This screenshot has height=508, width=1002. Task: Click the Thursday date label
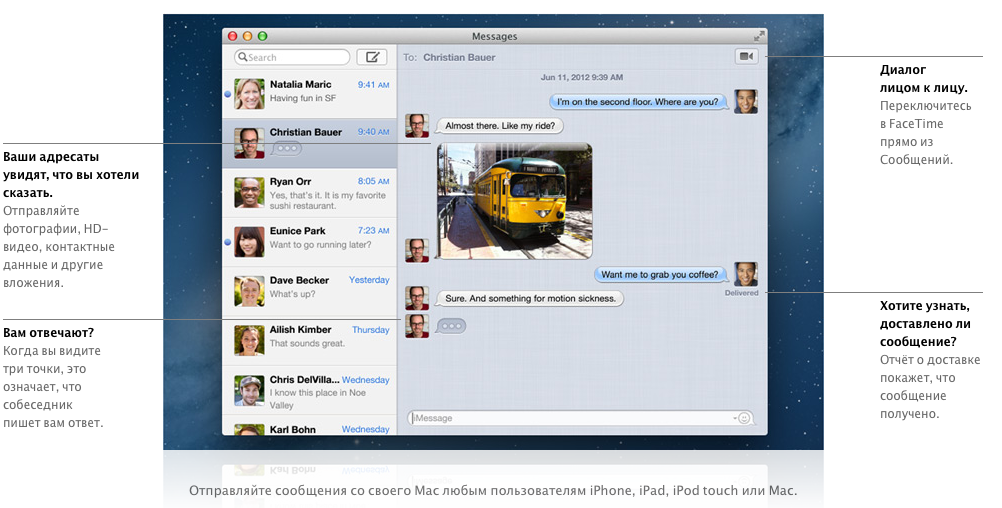point(371,330)
